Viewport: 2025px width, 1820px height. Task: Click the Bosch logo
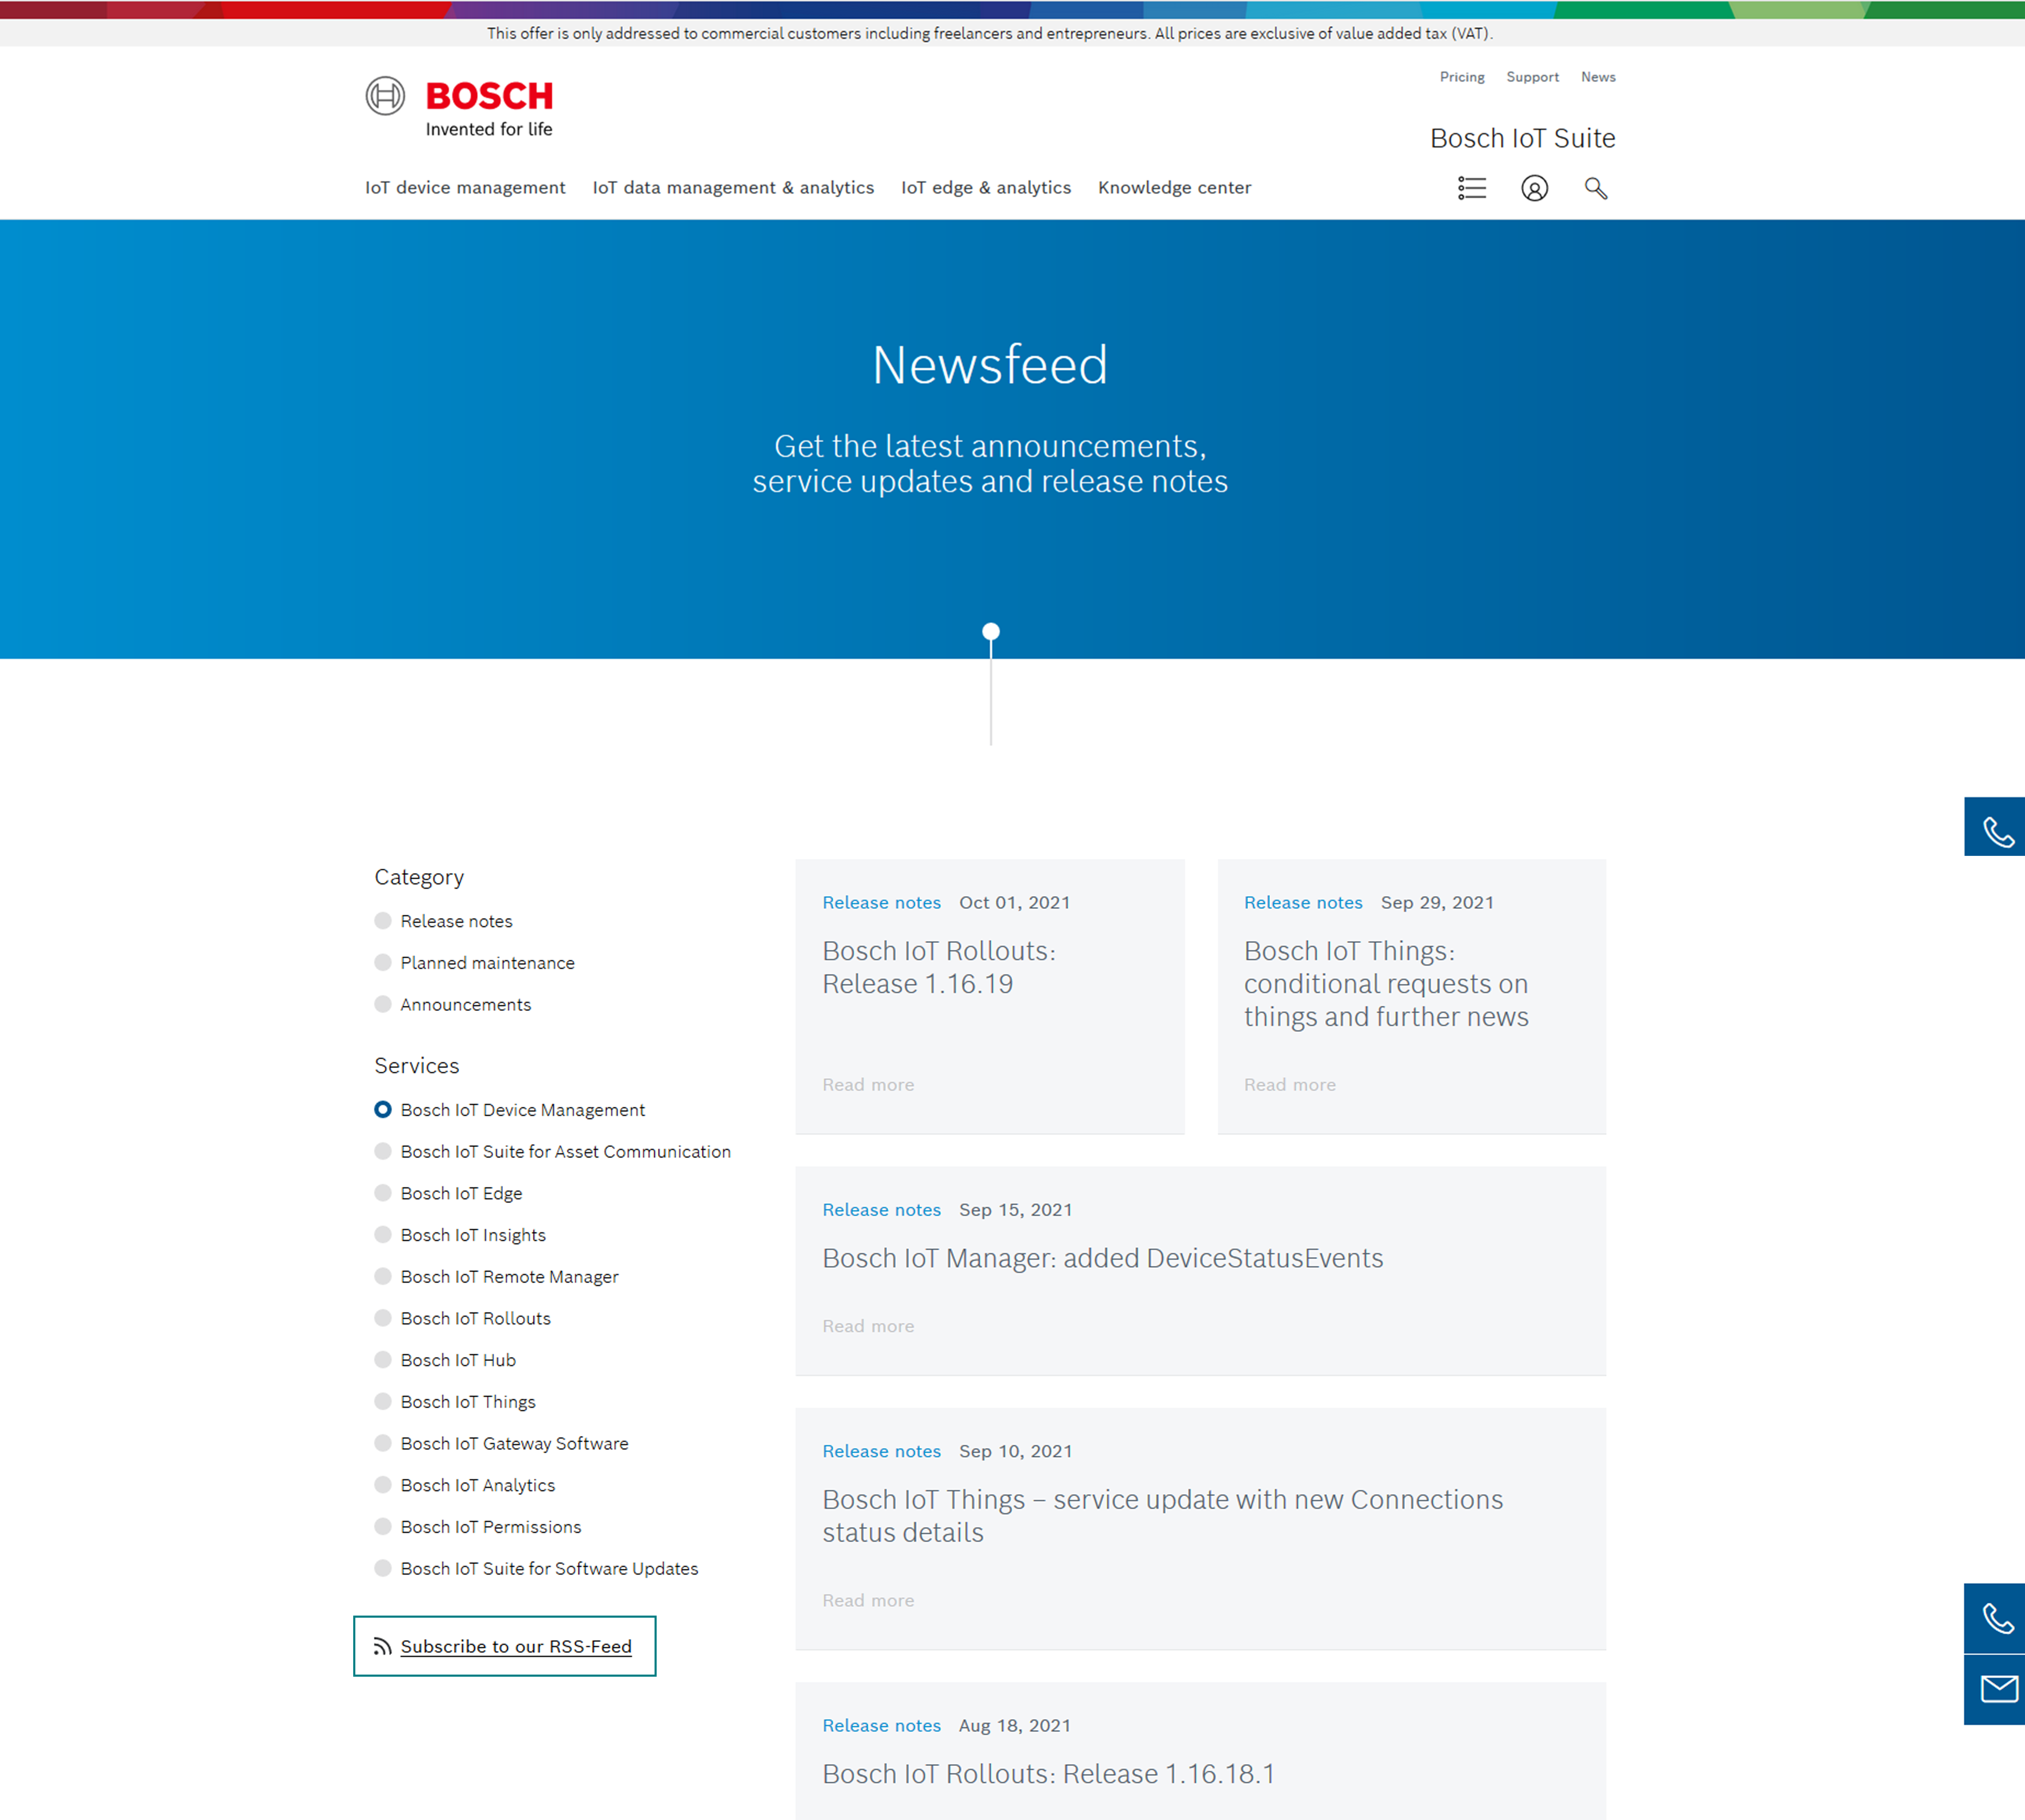(x=459, y=107)
